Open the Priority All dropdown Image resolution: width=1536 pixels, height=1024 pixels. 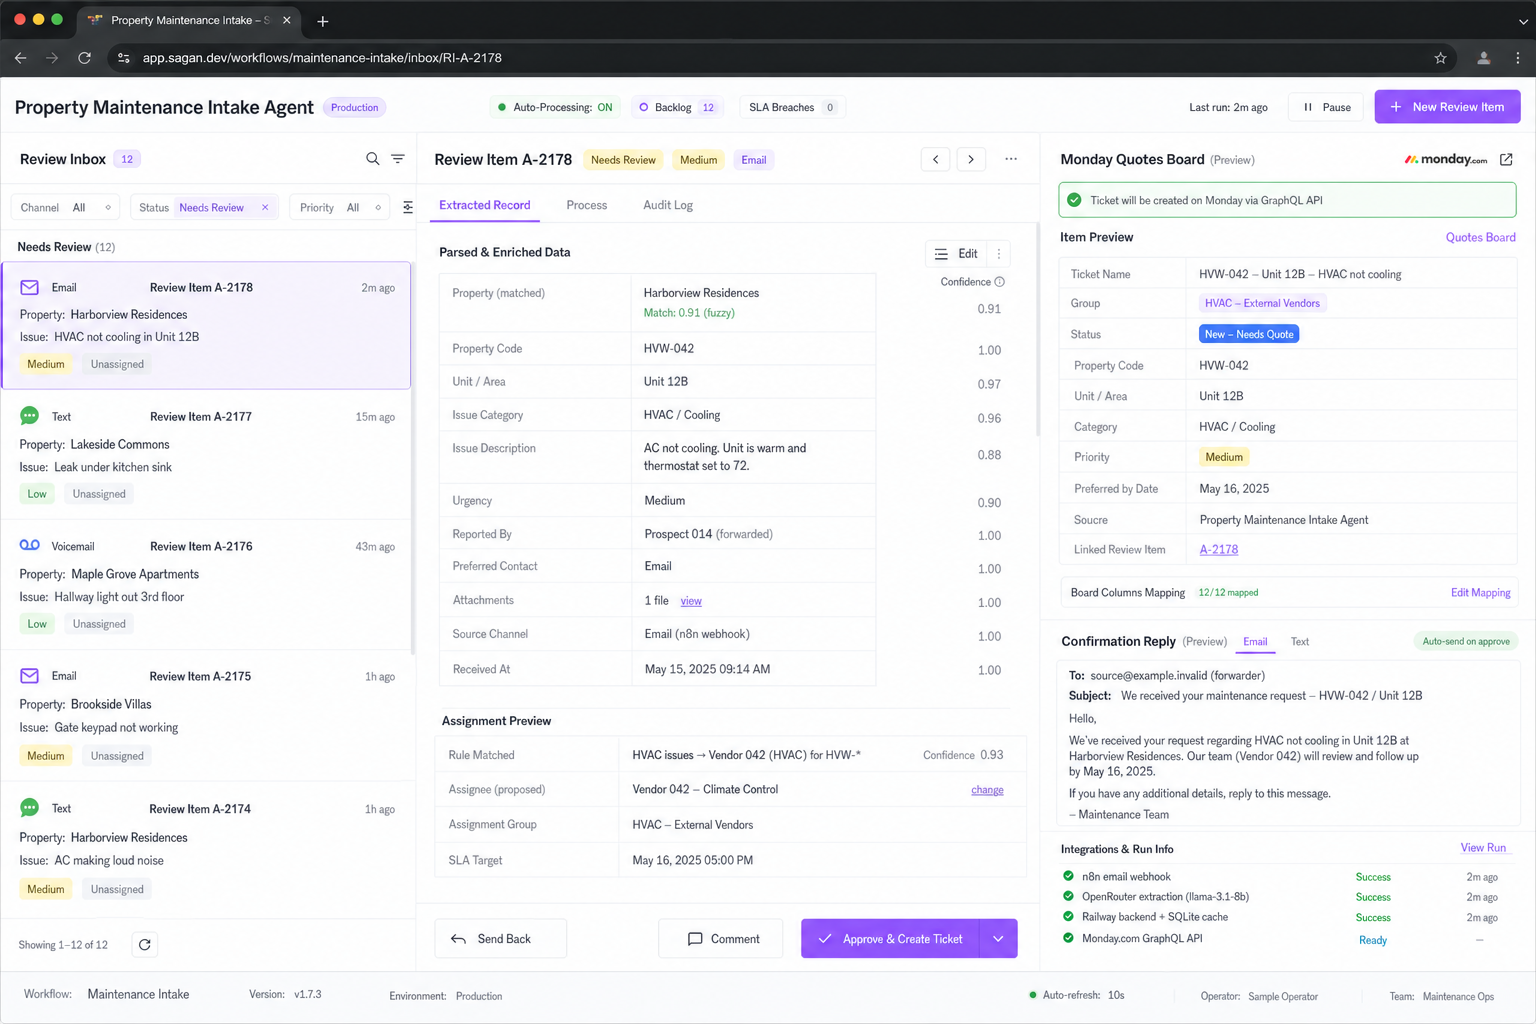[340, 207]
